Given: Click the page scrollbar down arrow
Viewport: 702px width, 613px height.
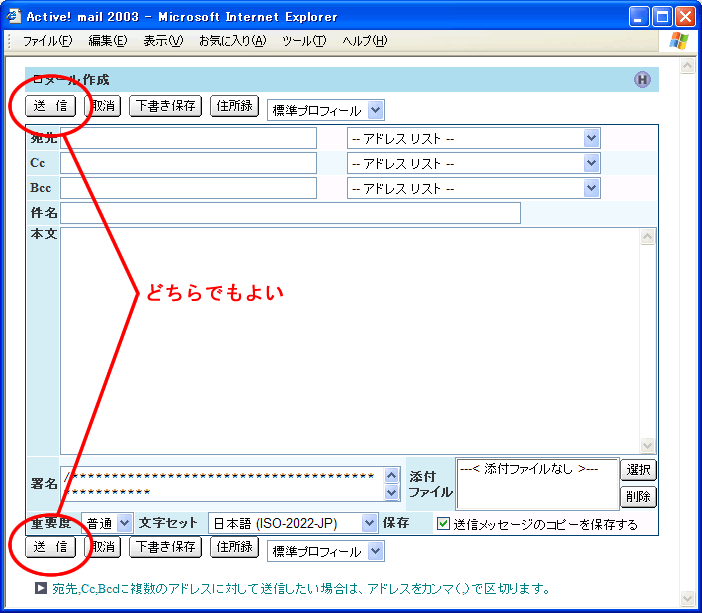Looking at the screenshot, I should [687, 598].
